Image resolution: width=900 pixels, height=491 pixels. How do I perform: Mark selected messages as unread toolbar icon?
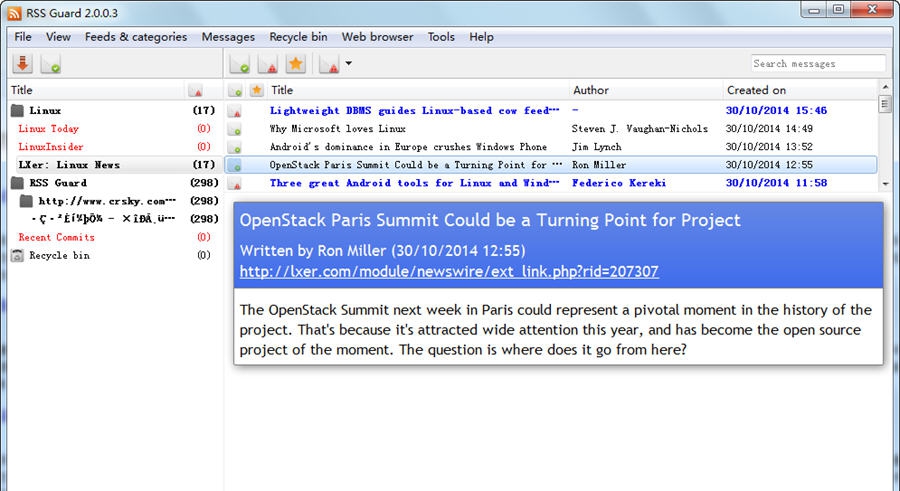(267, 63)
